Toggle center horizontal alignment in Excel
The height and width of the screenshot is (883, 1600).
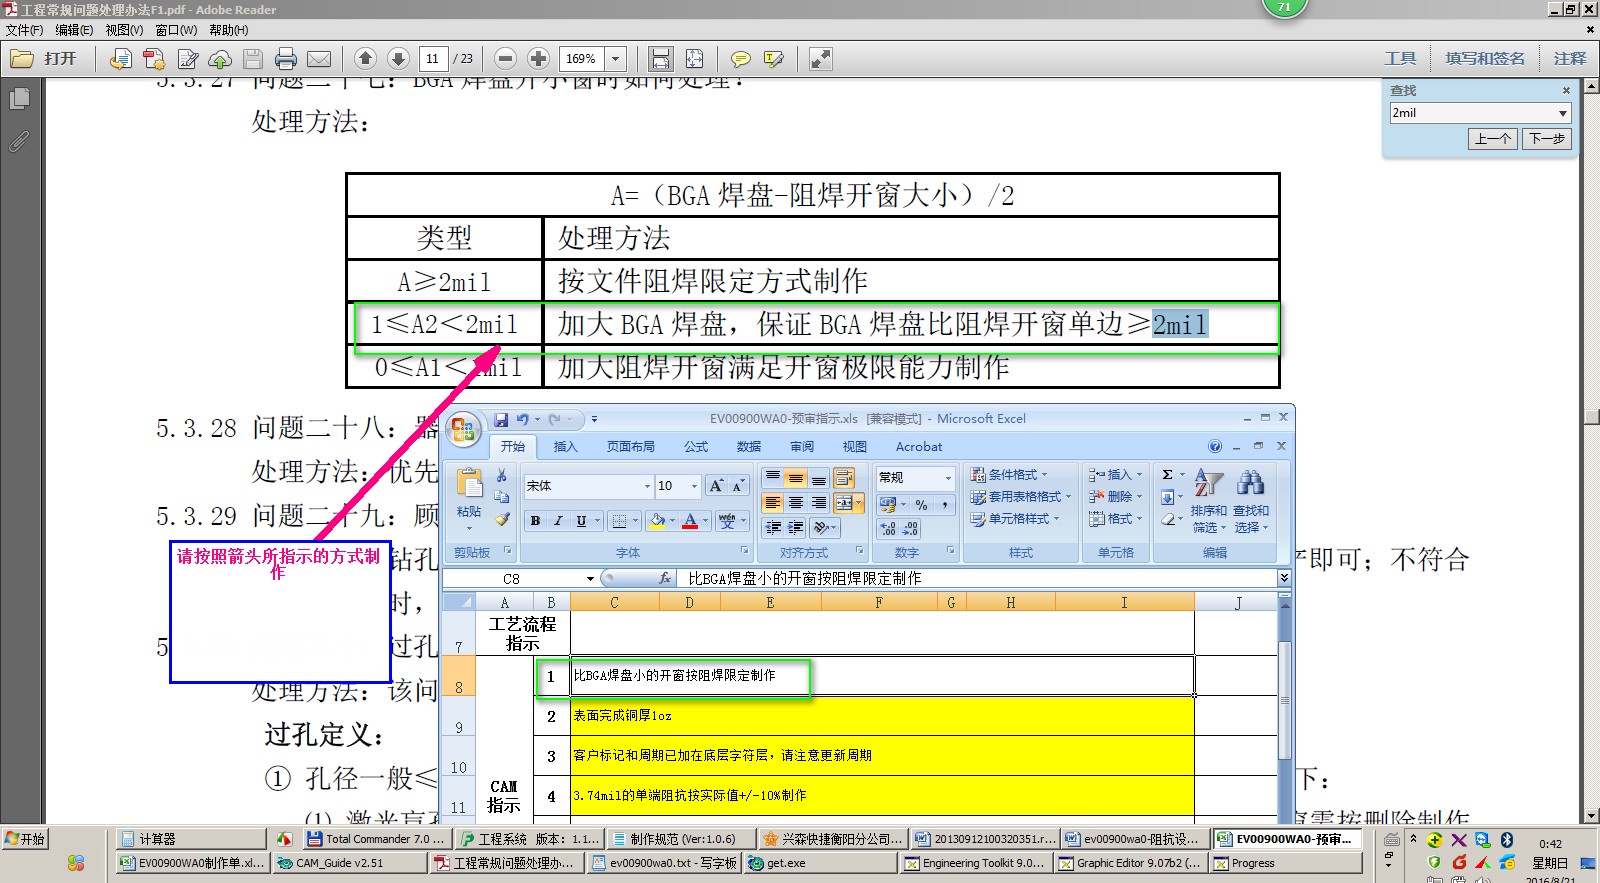click(796, 503)
